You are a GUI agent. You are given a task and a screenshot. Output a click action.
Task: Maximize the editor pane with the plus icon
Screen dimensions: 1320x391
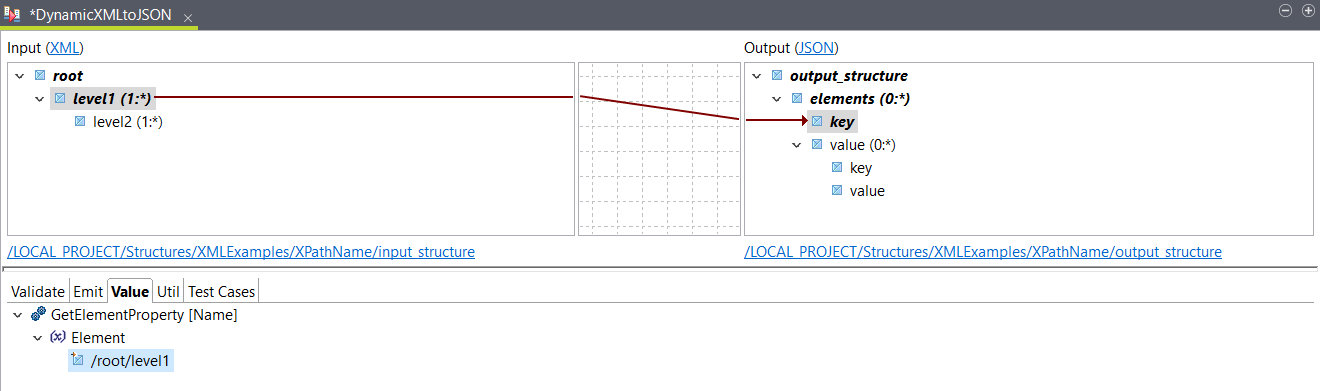(x=1307, y=10)
